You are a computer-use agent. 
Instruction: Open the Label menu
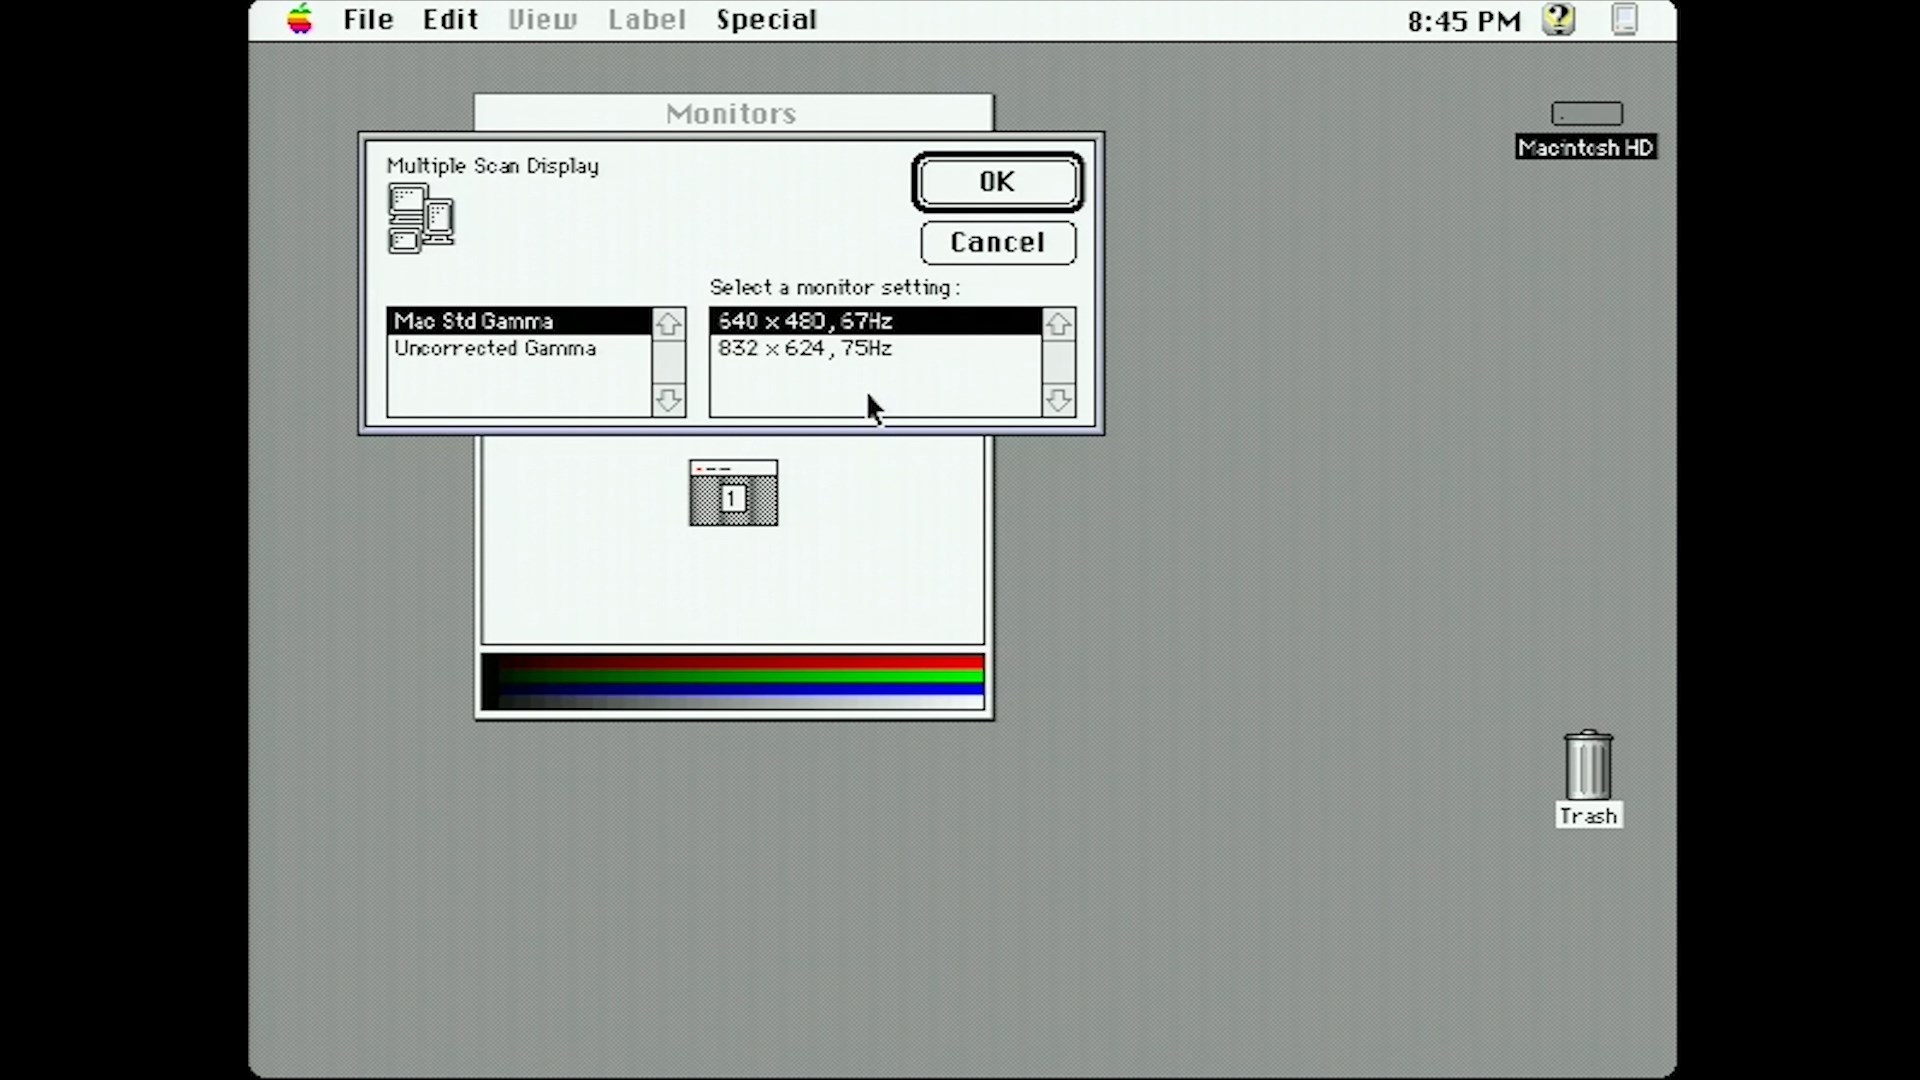tap(646, 19)
